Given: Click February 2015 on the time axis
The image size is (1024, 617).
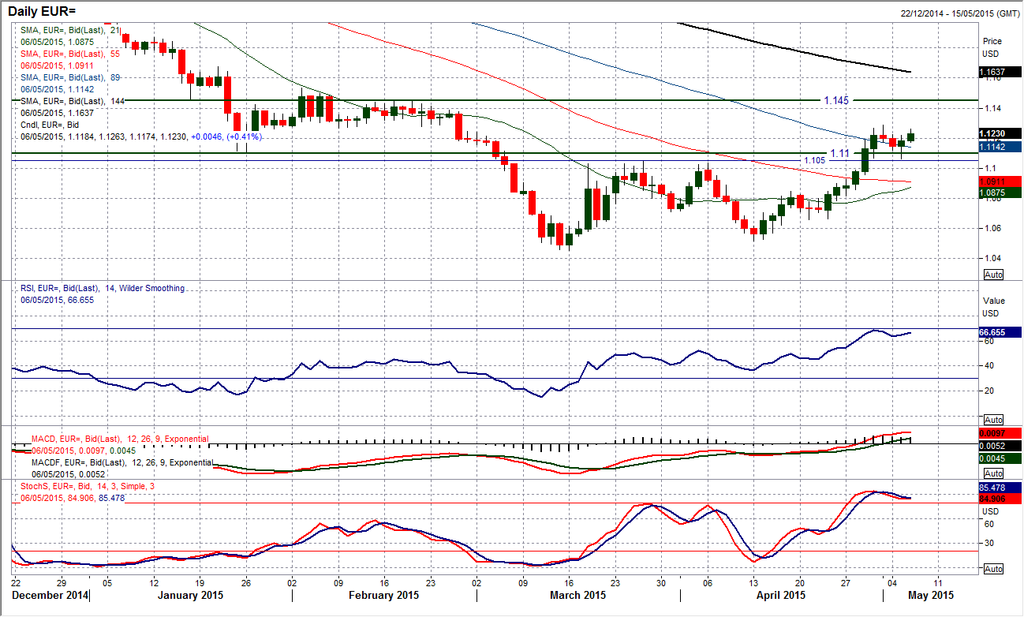Looking at the screenshot, I should point(383,595).
